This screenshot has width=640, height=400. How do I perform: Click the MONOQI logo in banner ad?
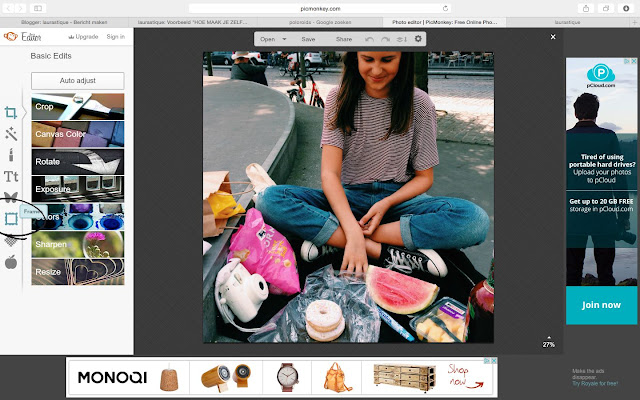(x=112, y=377)
